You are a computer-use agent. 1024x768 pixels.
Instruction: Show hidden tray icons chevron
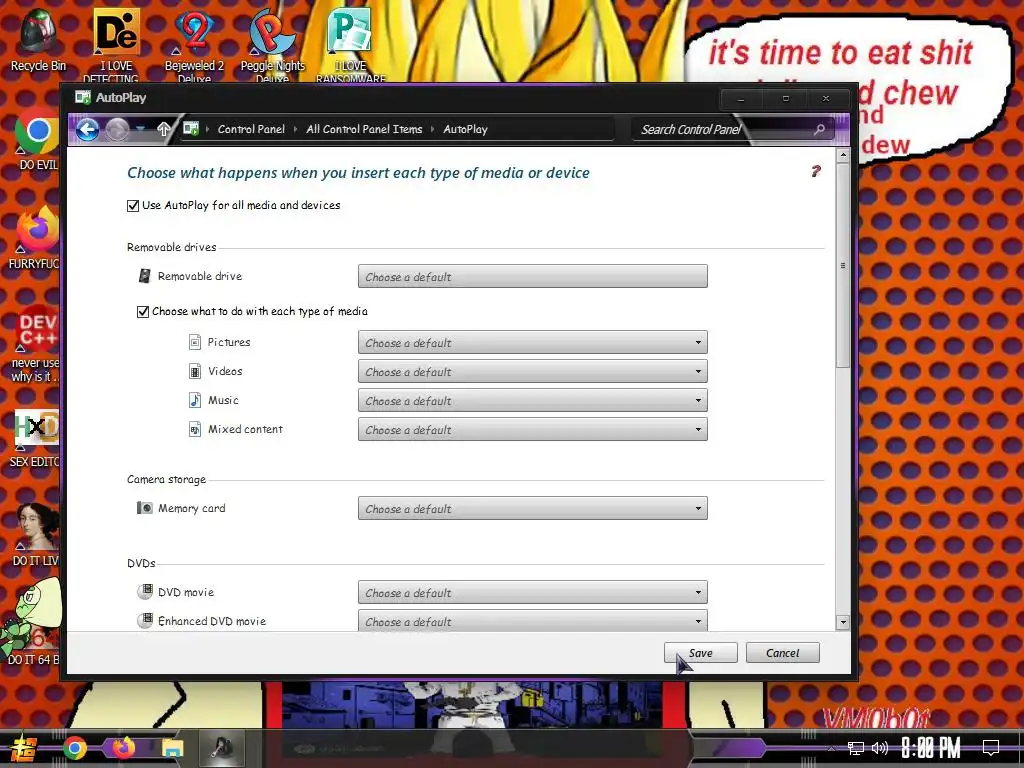[831, 748]
